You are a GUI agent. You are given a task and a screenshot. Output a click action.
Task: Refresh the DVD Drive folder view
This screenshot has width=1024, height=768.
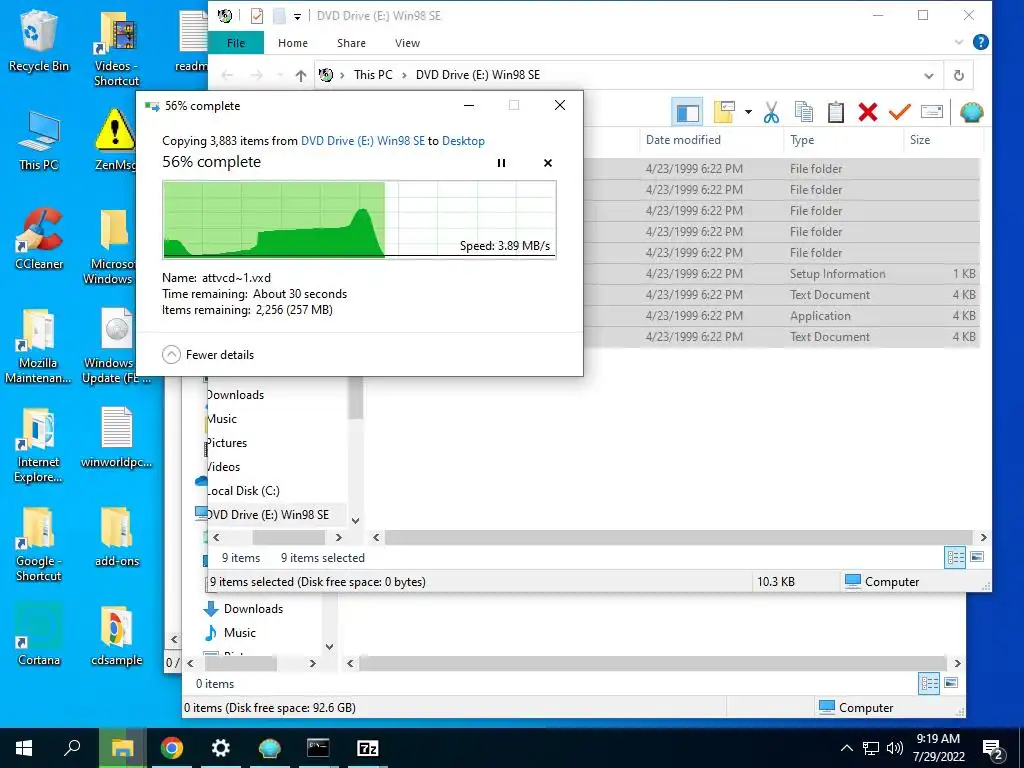click(x=959, y=75)
